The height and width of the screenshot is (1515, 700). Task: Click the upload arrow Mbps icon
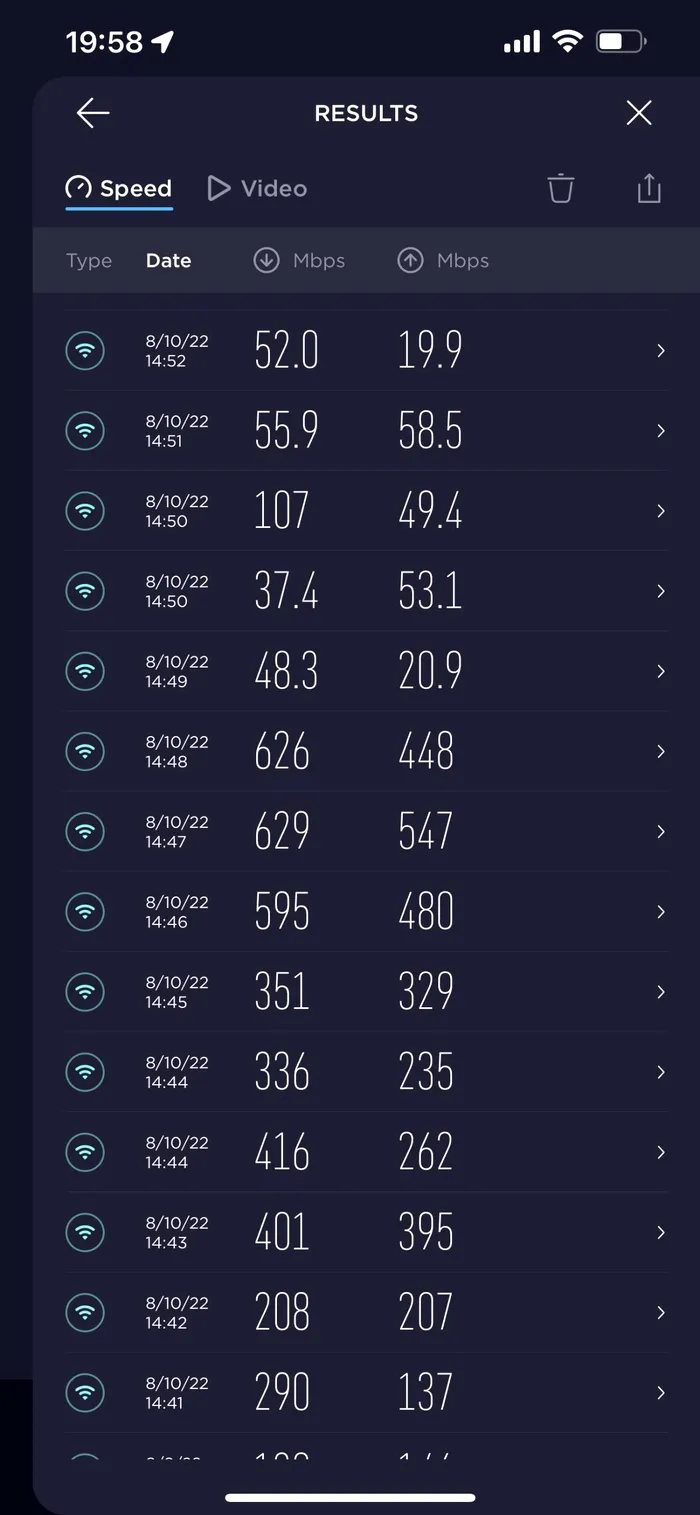pos(409,260)
